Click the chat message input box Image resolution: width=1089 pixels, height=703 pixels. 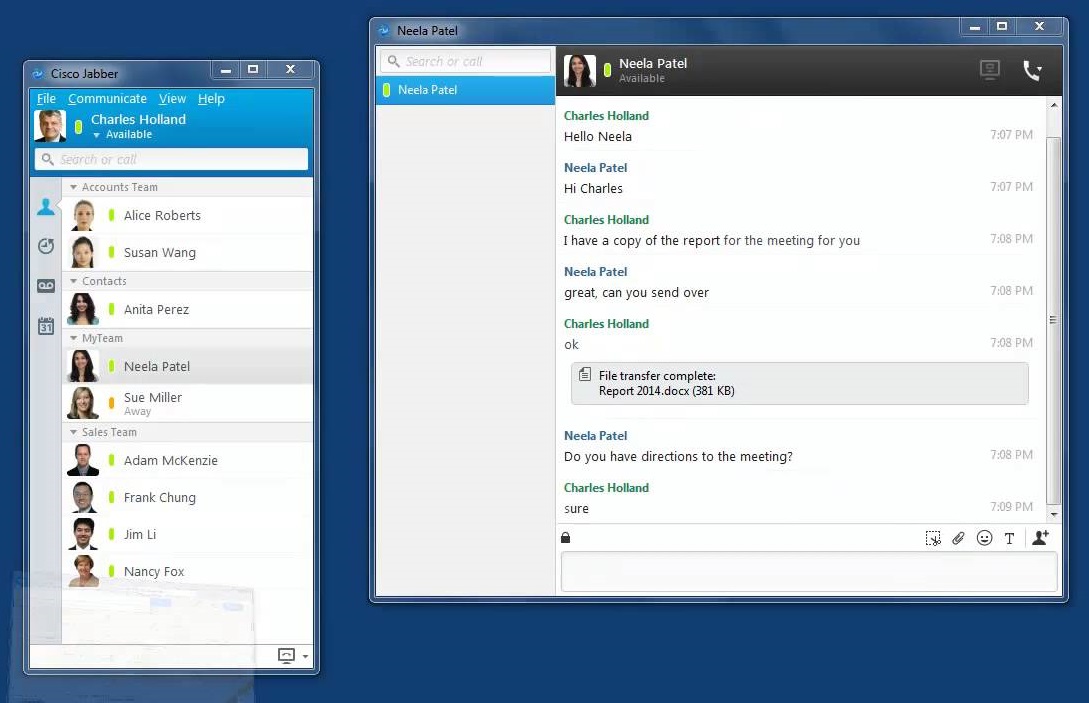coord(809,572)
